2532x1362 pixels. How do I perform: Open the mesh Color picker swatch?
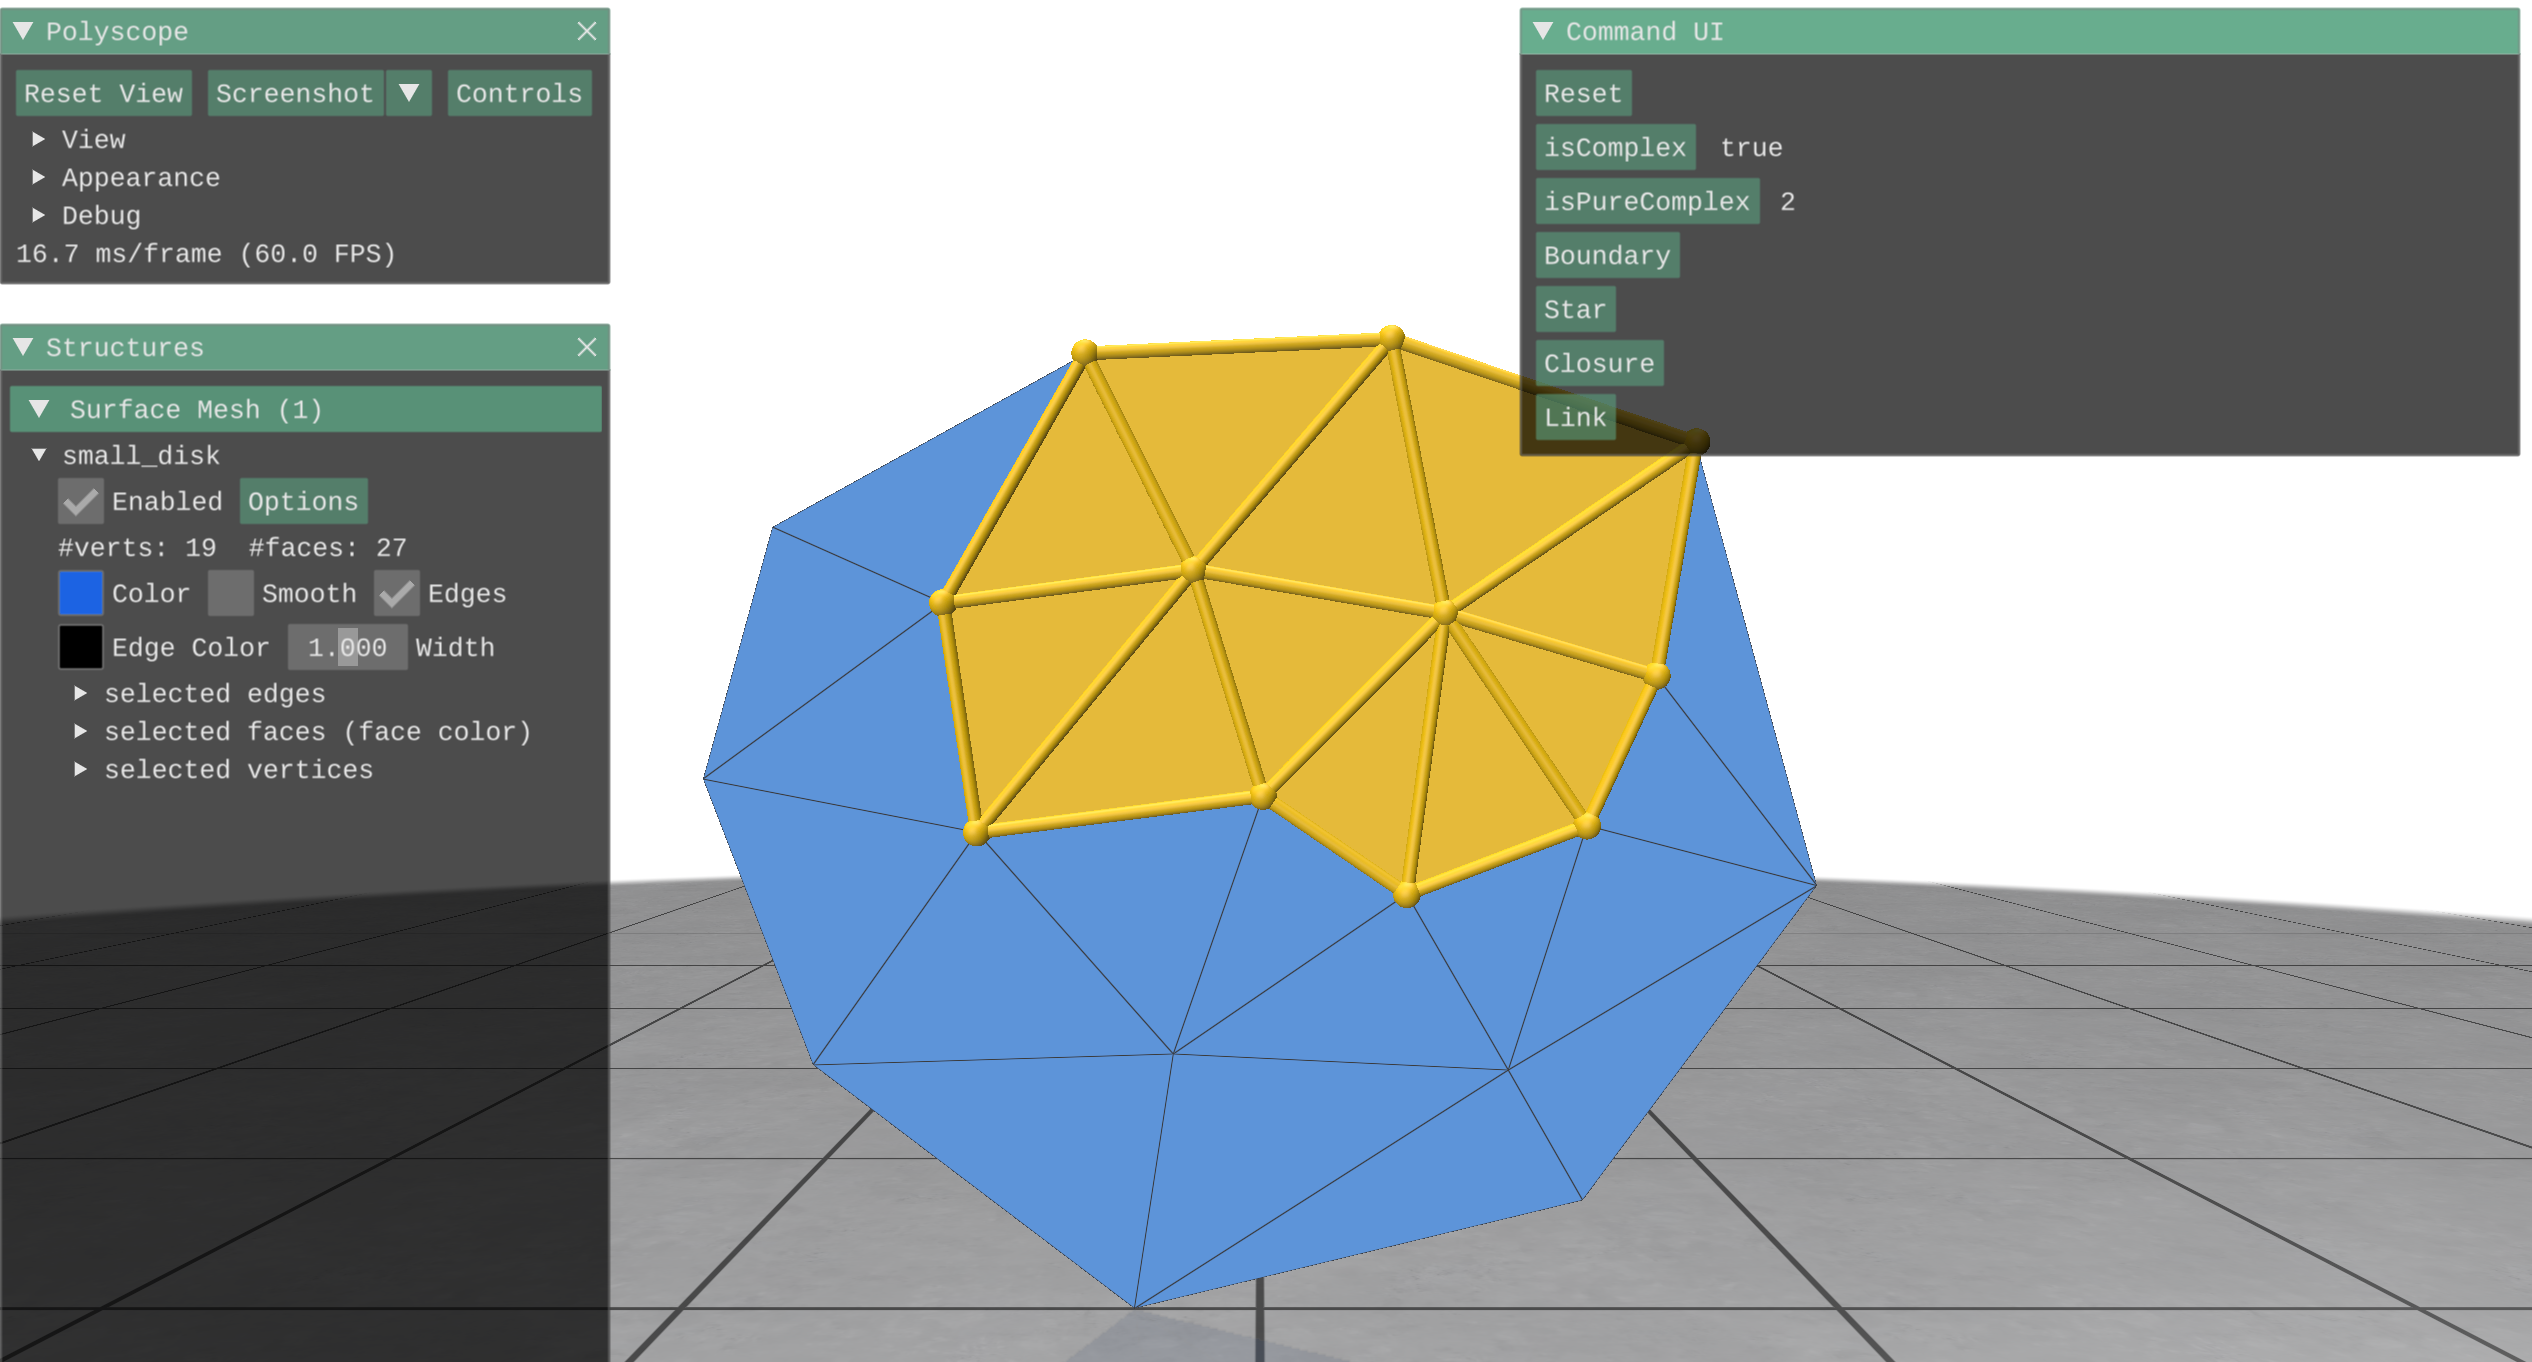[80, 593]
